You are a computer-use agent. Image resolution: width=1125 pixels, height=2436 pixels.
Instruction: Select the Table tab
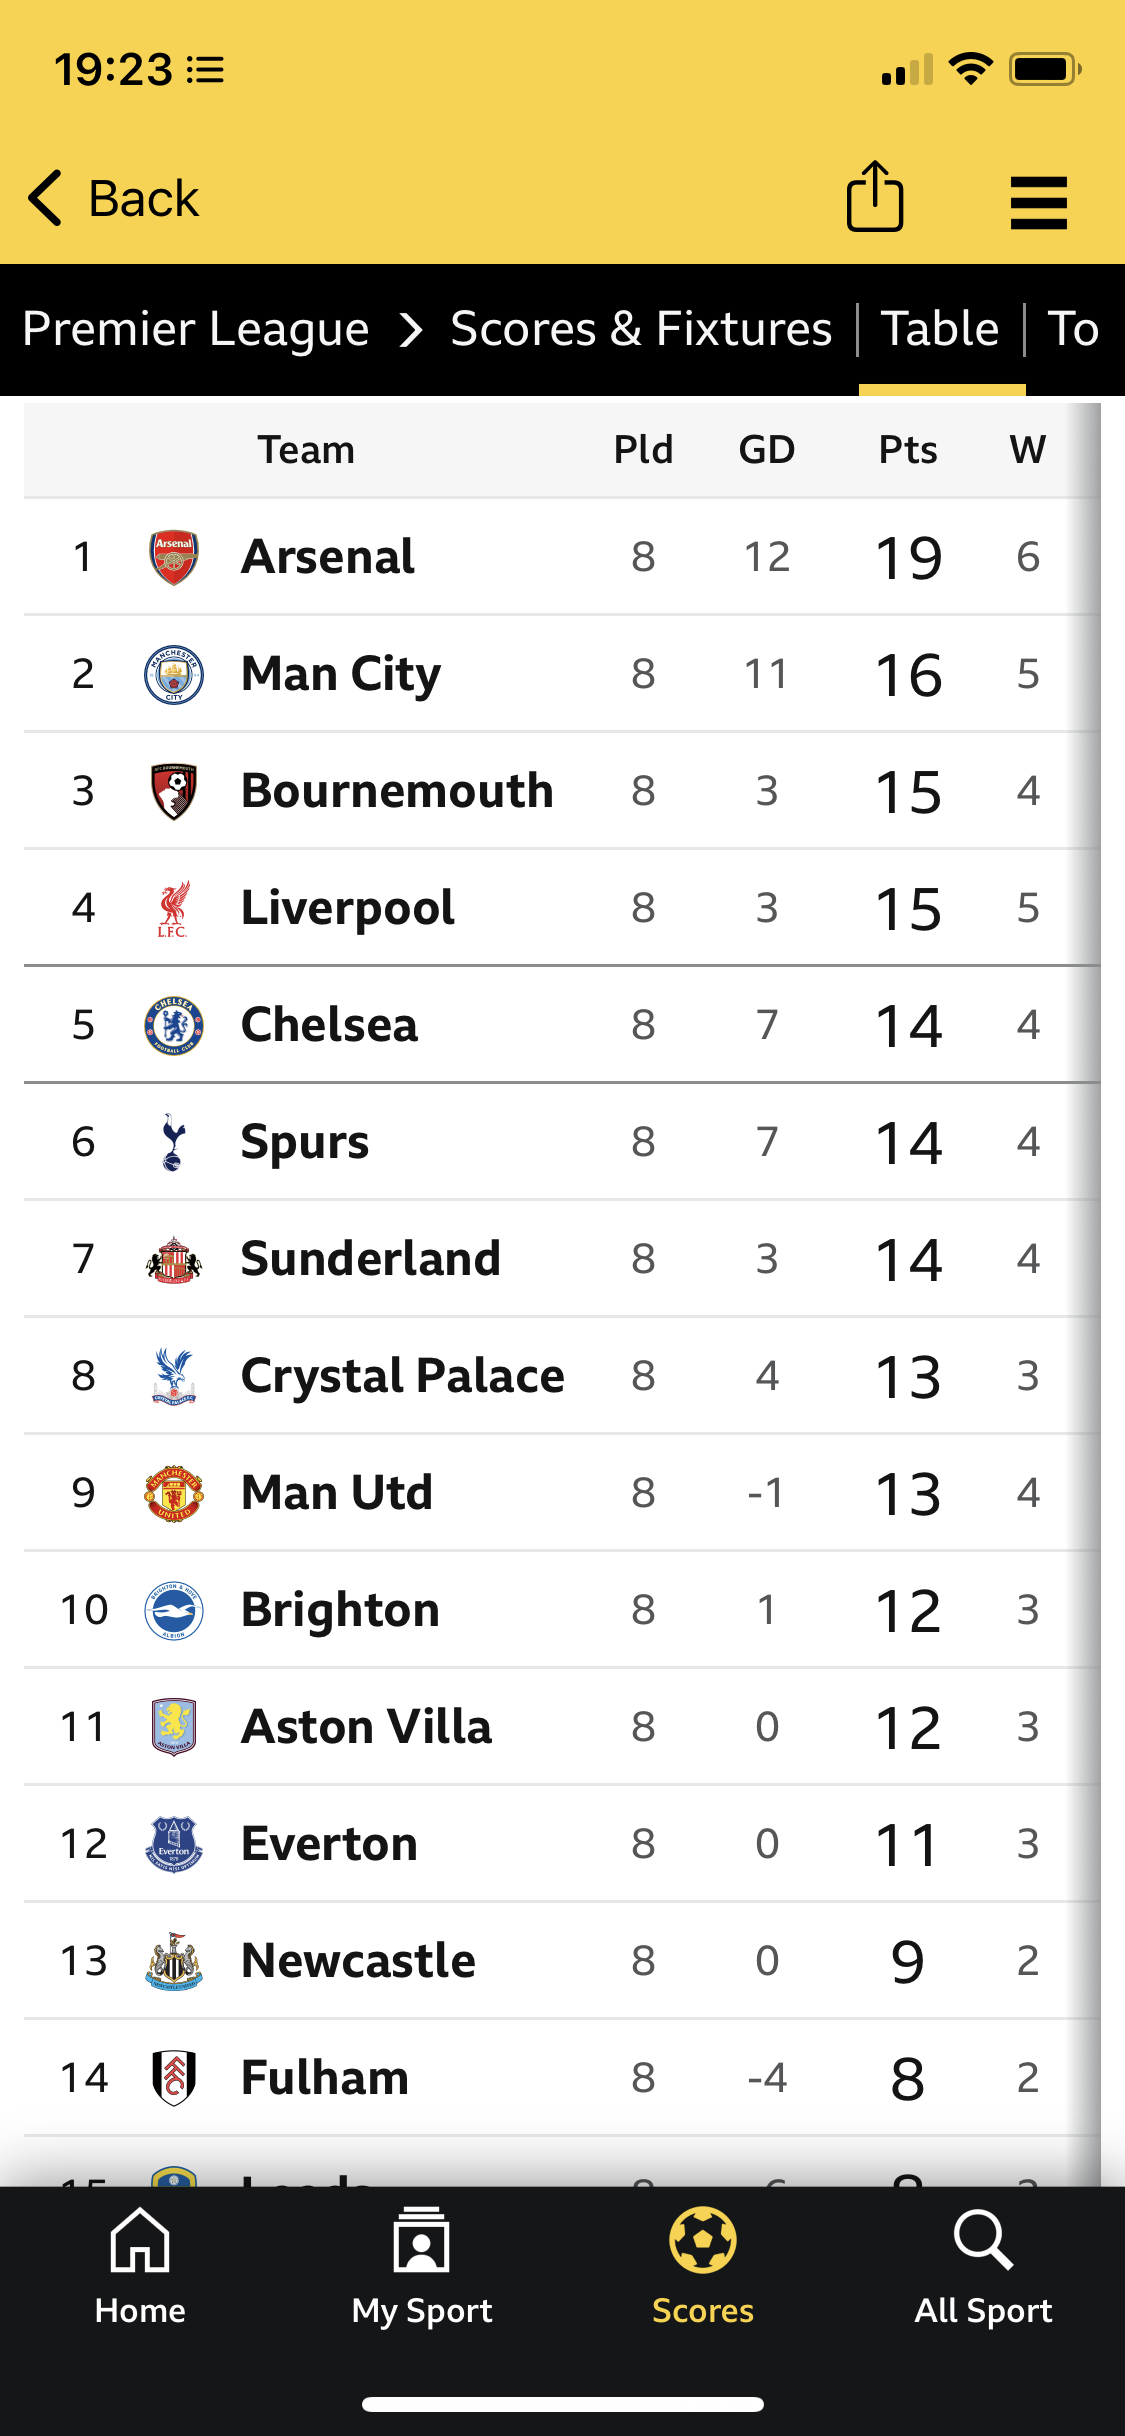(x=940, y=329)
